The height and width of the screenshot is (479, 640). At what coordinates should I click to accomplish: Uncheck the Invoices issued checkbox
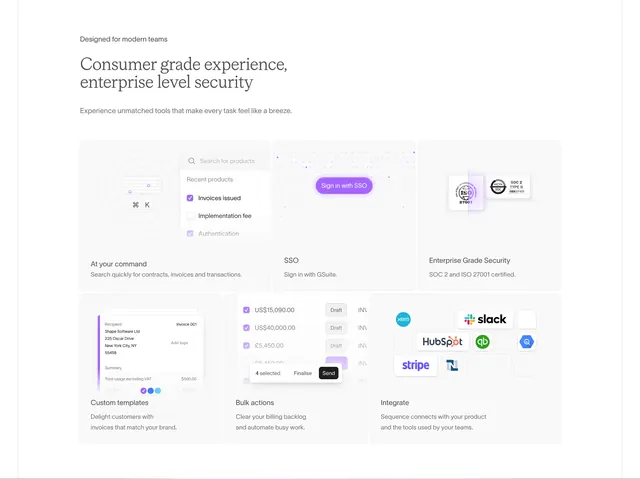(x=190, y=198)
